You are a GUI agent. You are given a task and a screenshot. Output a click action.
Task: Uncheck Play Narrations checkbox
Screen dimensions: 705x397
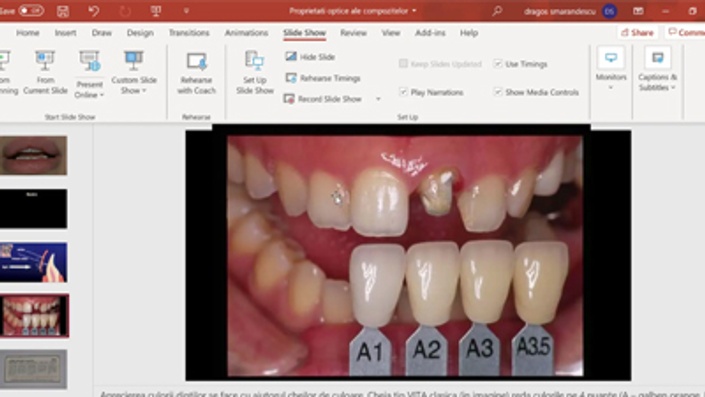(403, 92)
